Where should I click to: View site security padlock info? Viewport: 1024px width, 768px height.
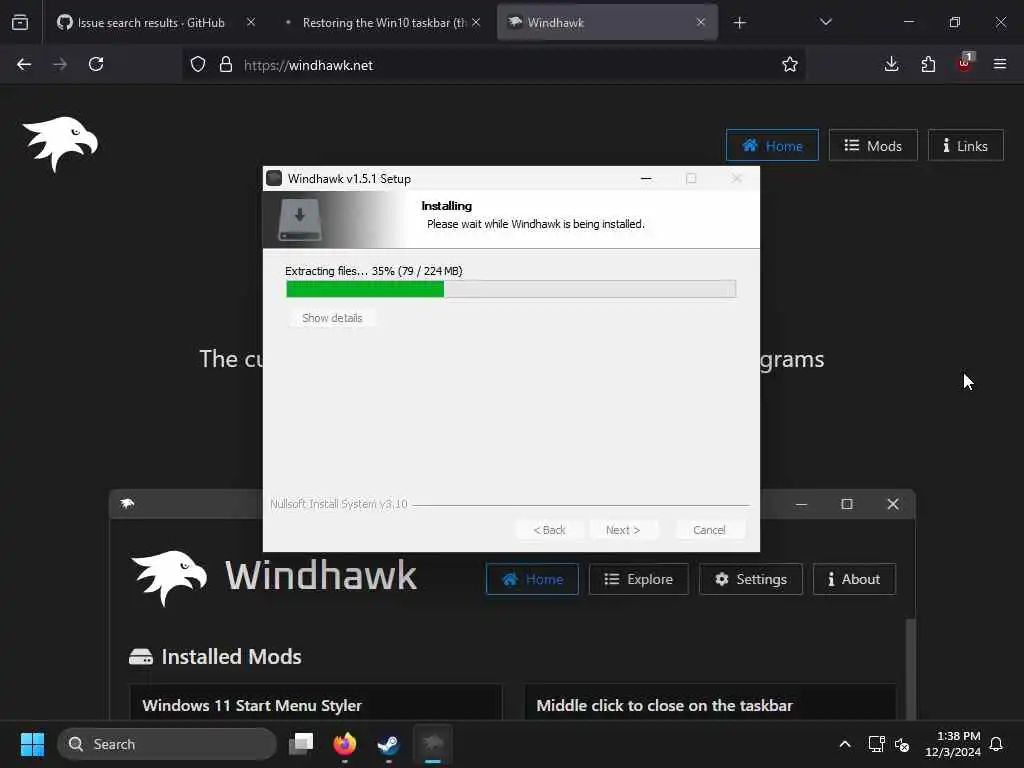point(226,65)
